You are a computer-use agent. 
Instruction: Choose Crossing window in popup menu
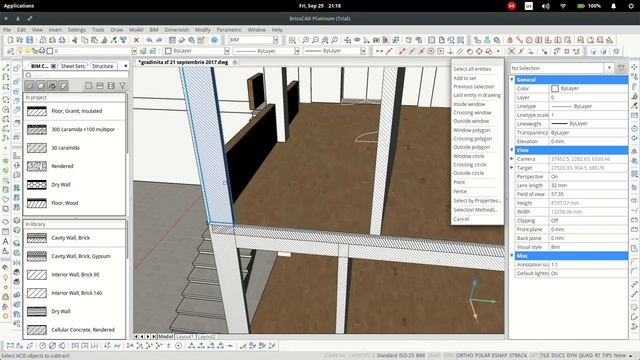[472, 113]
